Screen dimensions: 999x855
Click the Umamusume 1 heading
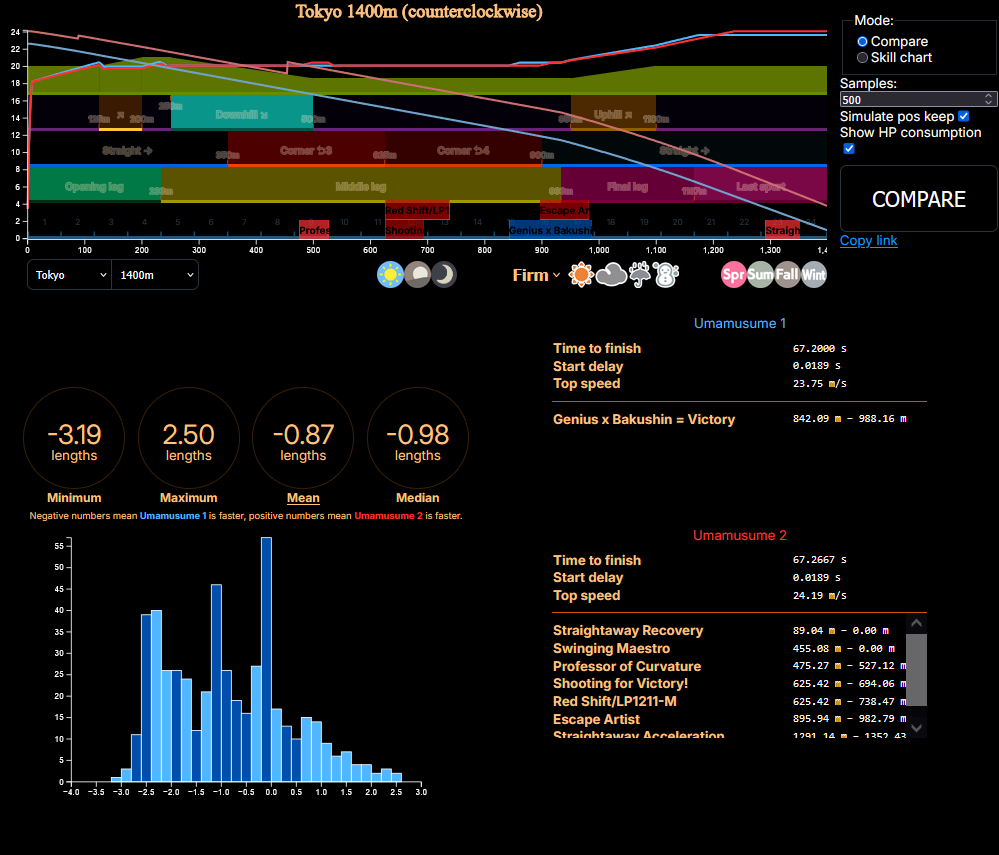click(x=739, y=323)
